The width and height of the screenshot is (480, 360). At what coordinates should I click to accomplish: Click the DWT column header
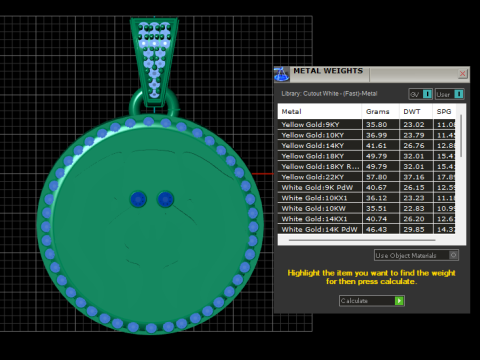point(416,112)
